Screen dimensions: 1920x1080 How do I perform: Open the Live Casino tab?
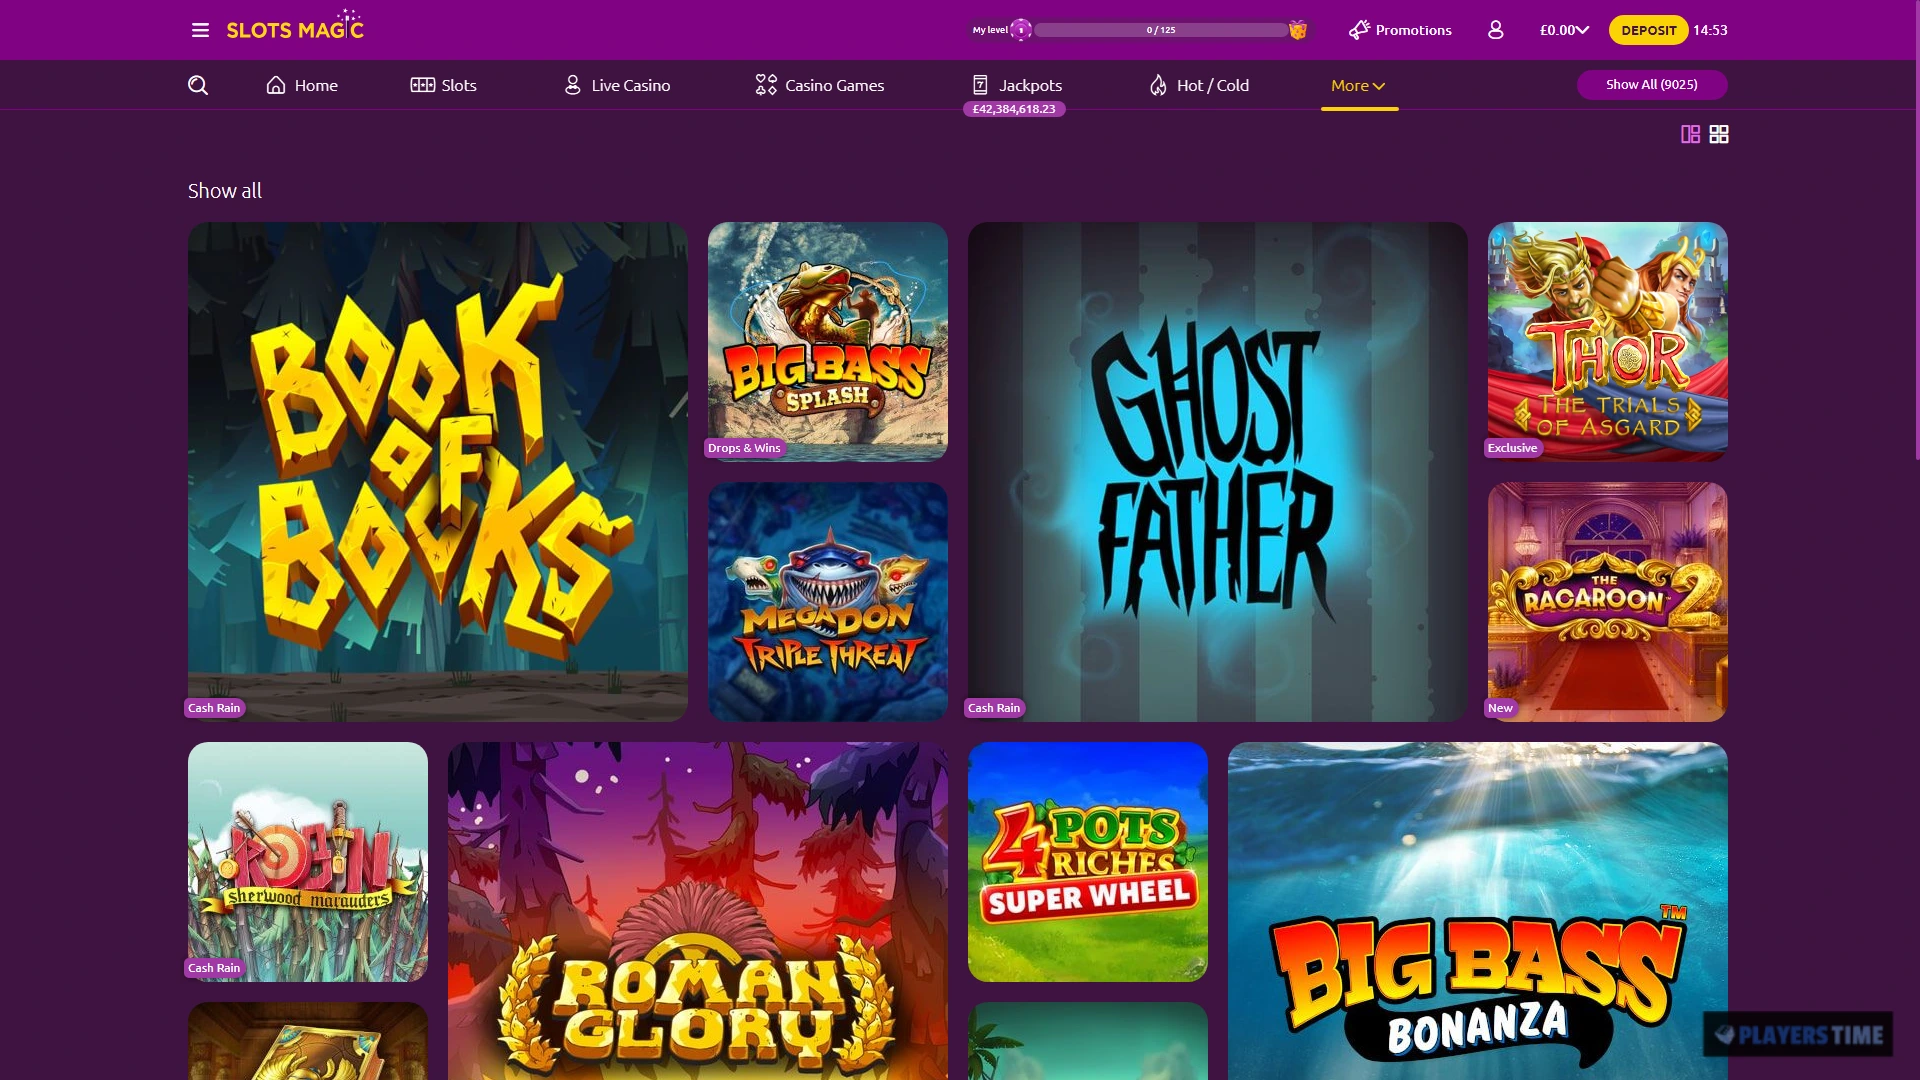[x=617, y=85]
